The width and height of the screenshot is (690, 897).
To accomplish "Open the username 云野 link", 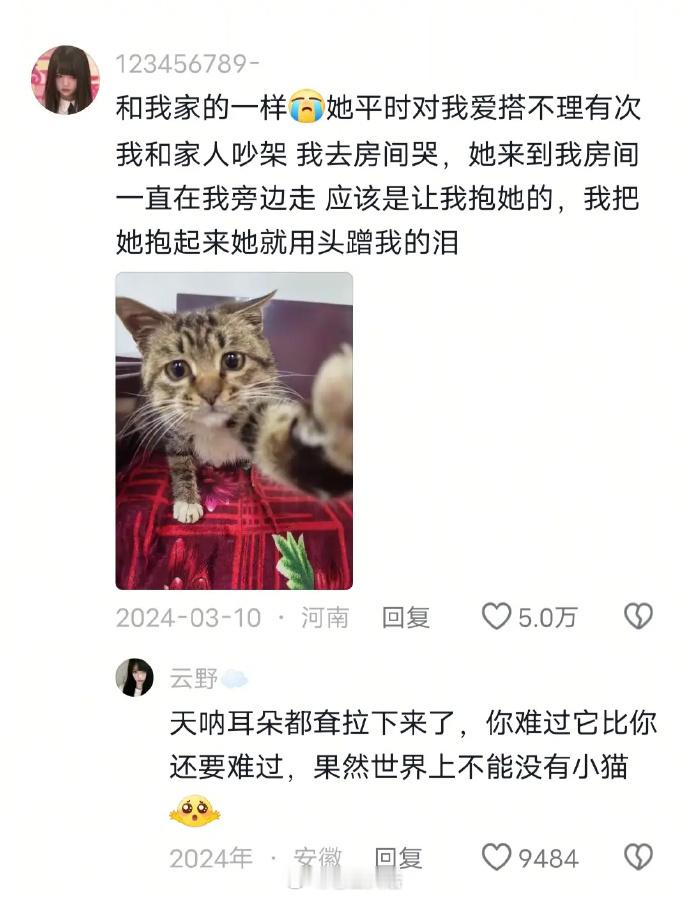I will (x=193, y=679).
